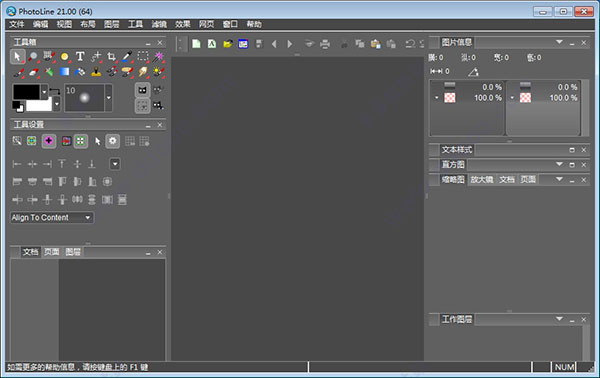Switch to the 放大镜 tab
This screenshot has height=378, width=600.
pyautogui.click(x=481, y=179)
